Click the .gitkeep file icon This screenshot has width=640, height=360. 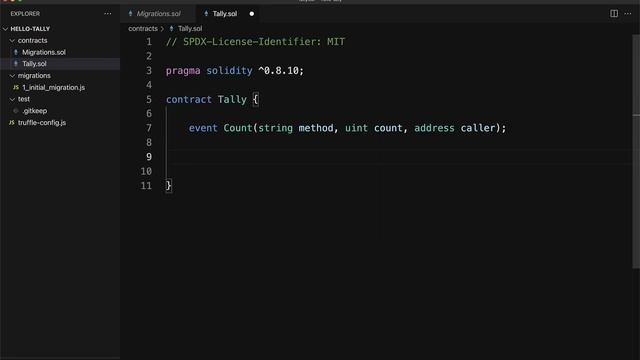tap(16, 111)
